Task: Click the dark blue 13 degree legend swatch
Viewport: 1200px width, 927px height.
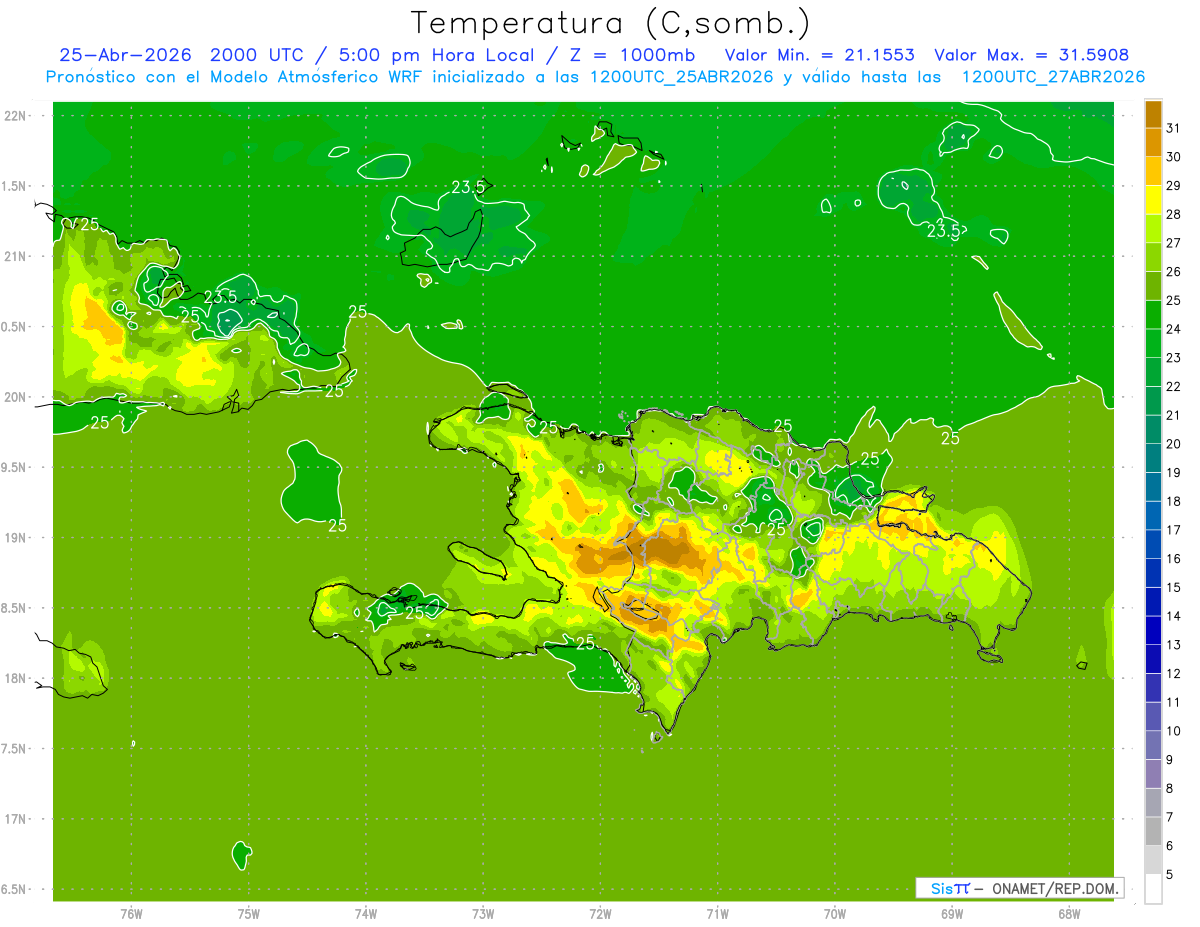Action: (x=1153, y=631)
